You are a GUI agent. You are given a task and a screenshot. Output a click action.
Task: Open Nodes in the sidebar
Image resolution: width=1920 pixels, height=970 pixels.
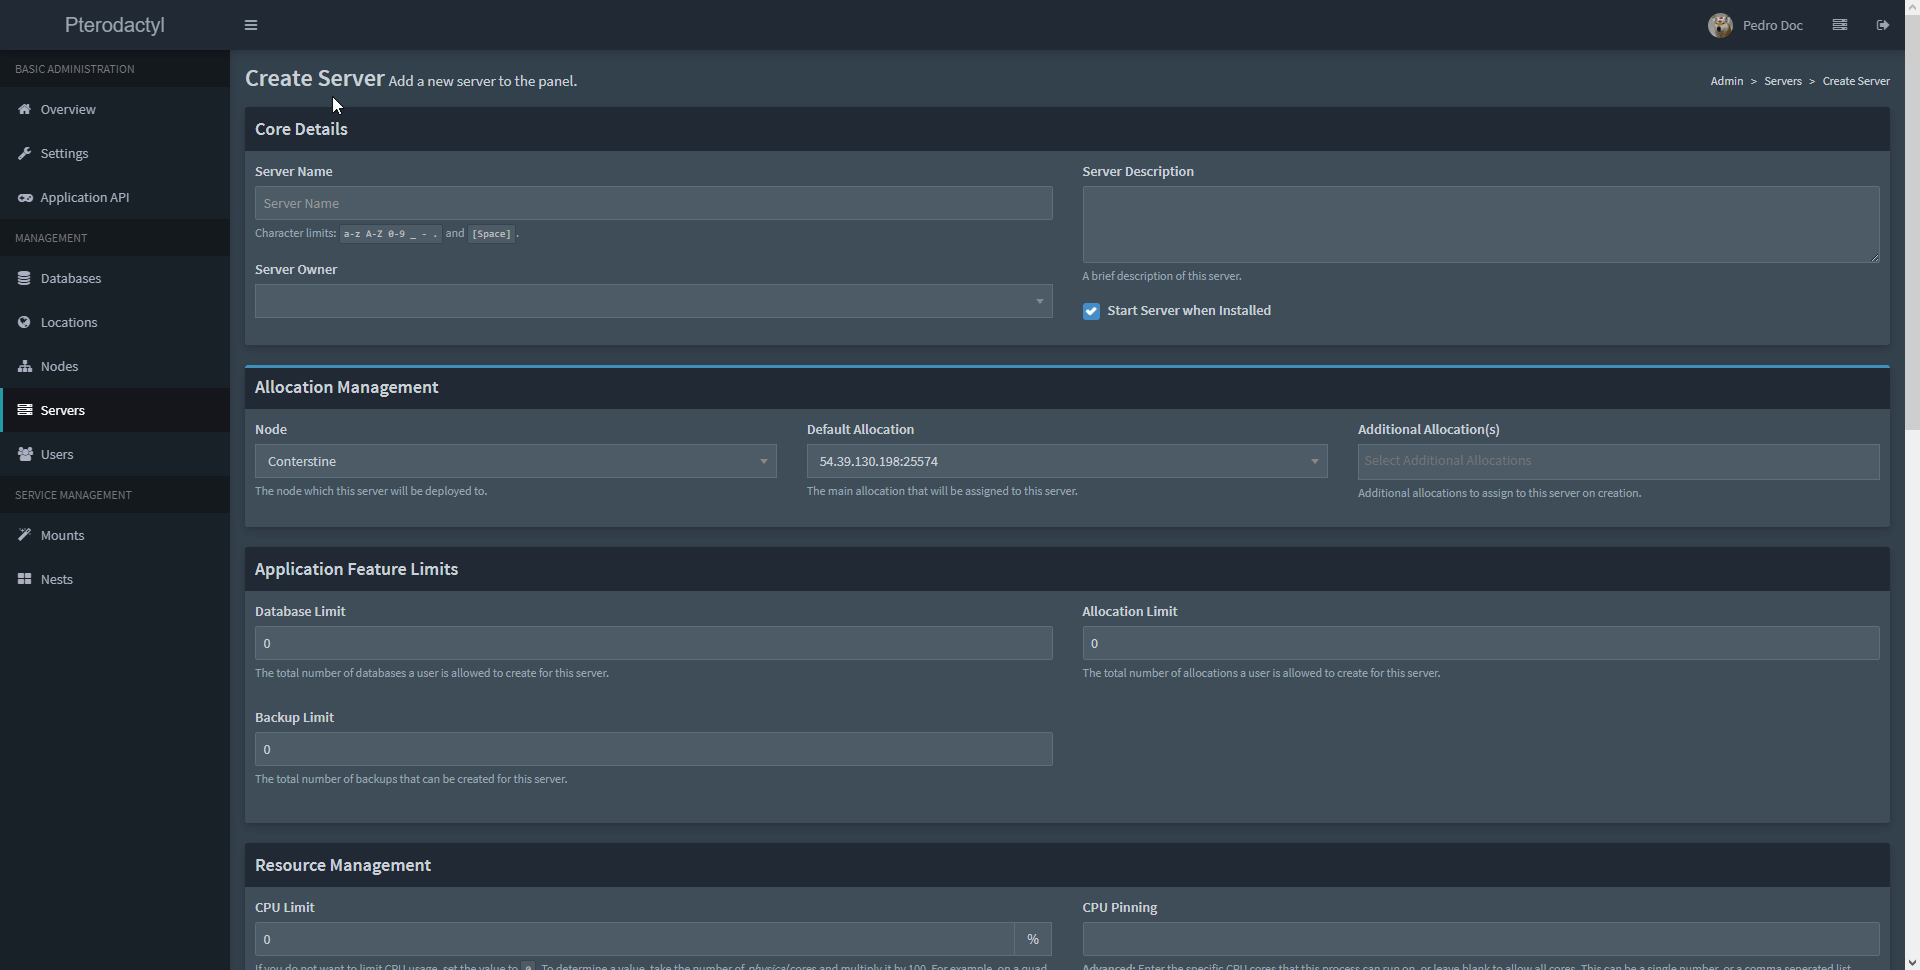tap(115, 366)
